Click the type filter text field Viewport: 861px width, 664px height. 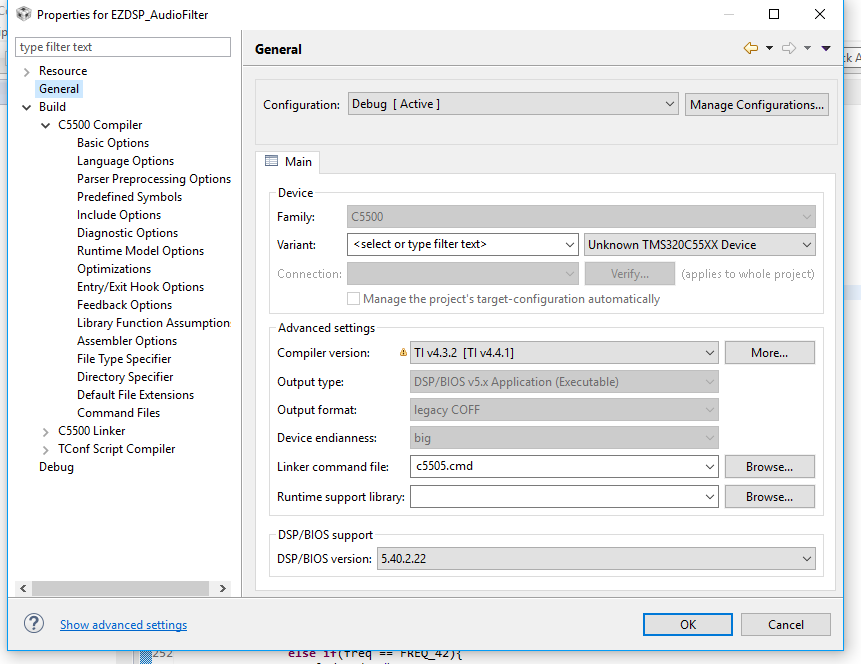tap(123, 47)
